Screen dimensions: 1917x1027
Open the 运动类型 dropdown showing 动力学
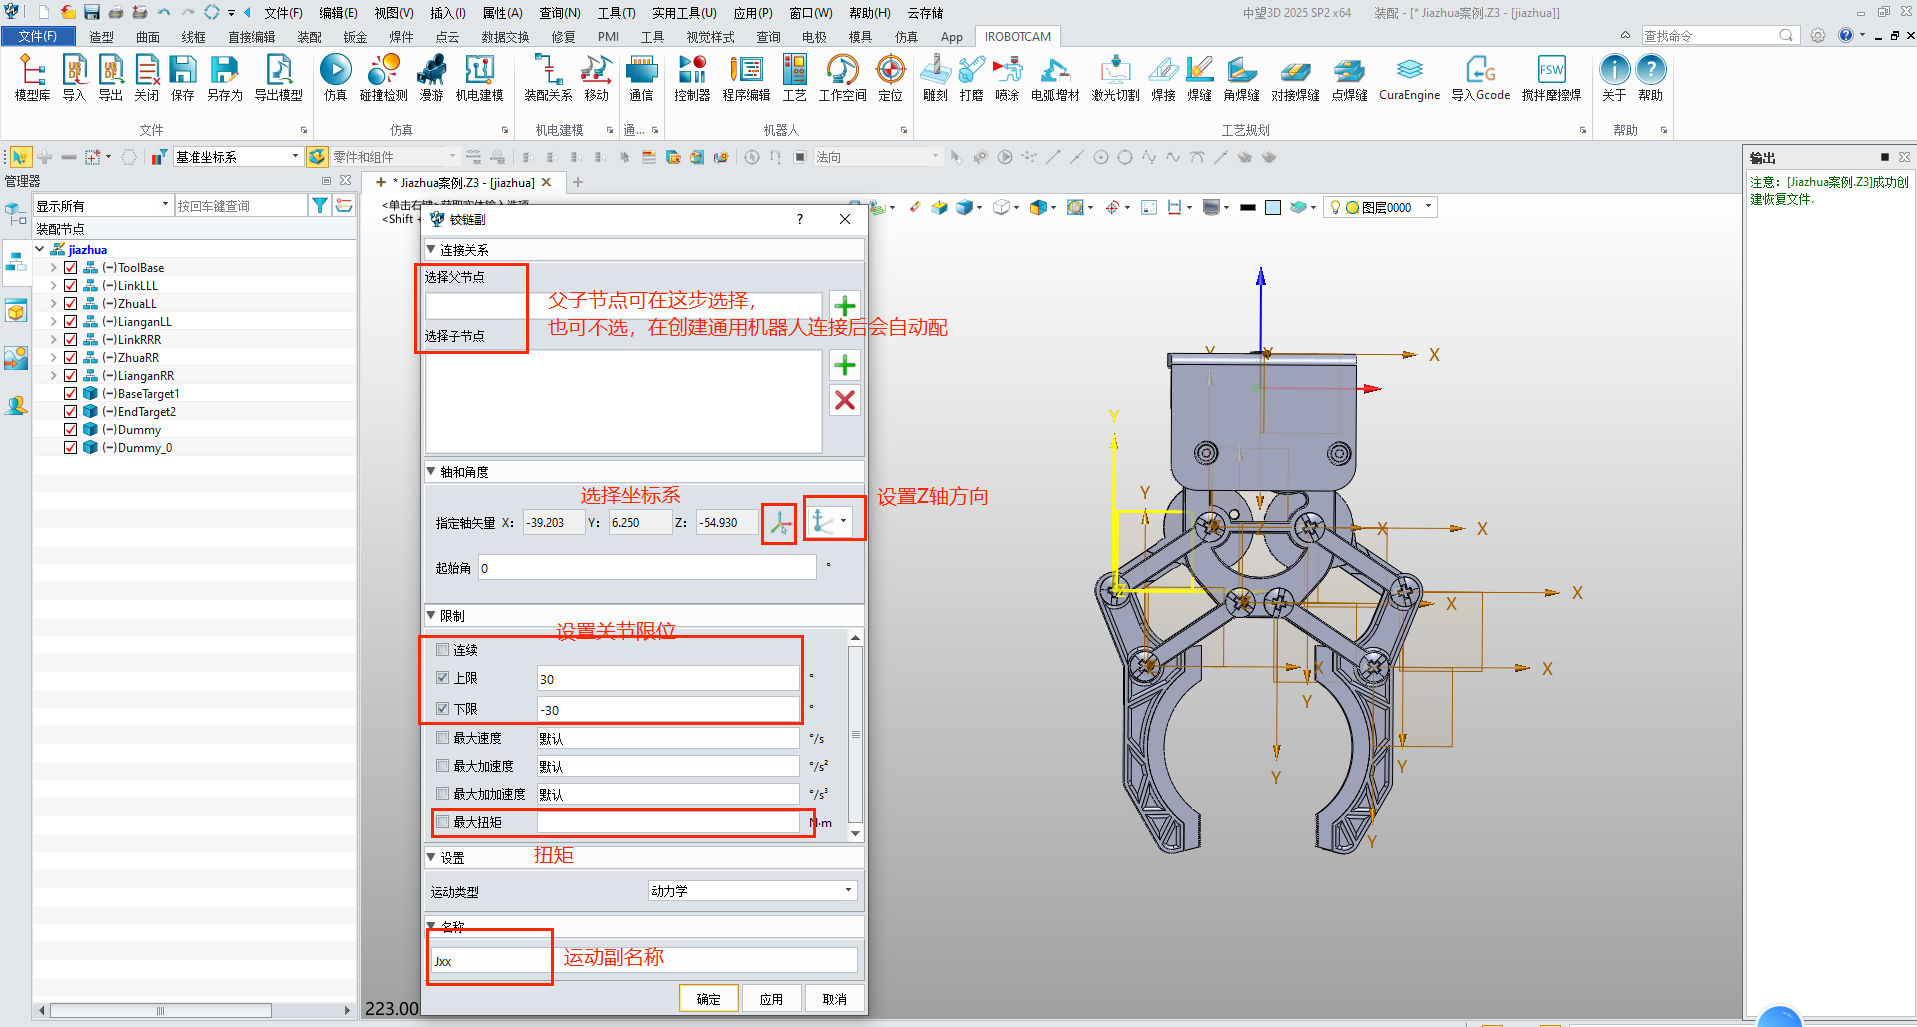(x=752, y=891)
